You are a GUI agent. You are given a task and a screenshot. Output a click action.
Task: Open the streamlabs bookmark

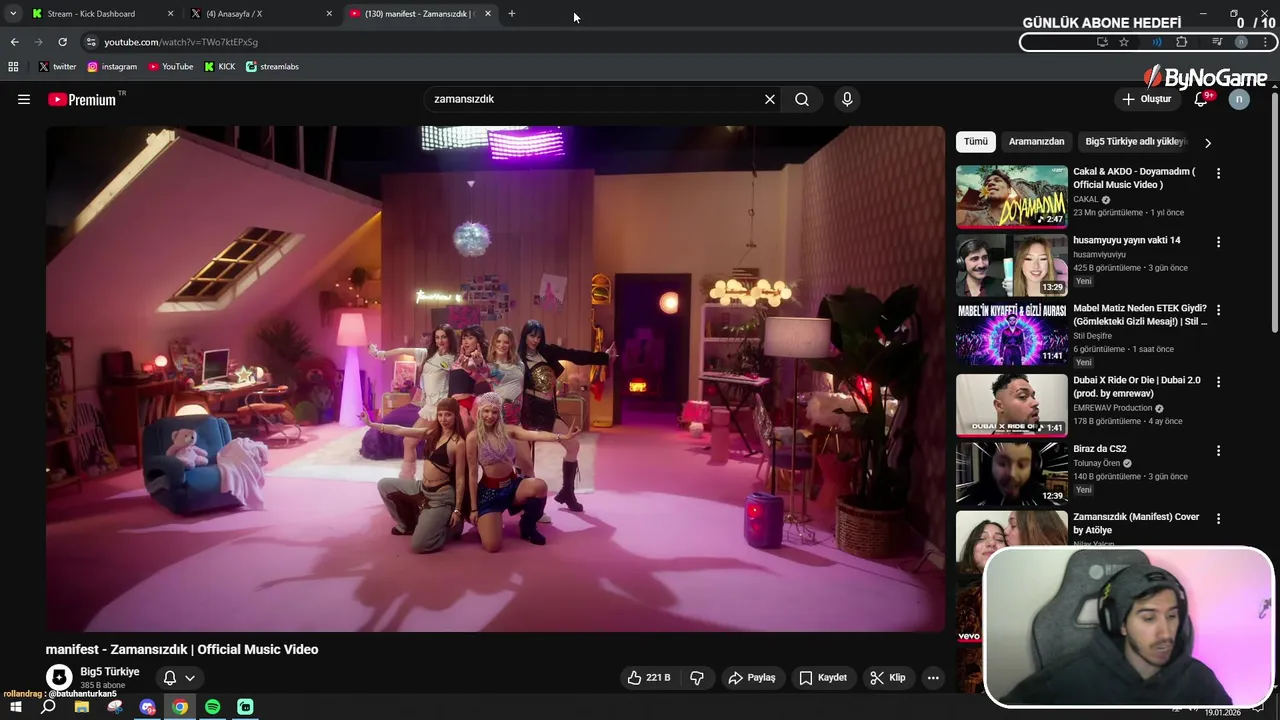click(x=272, y=66)
